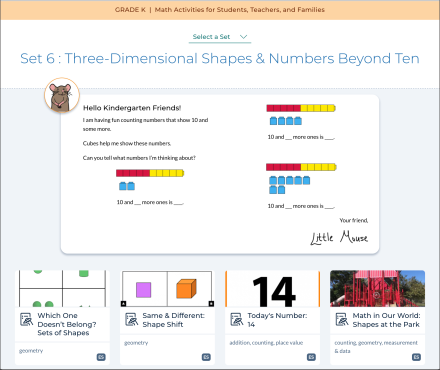
Task: Open Same & Different: Shape Shift activity
Action: click(173, 320)
